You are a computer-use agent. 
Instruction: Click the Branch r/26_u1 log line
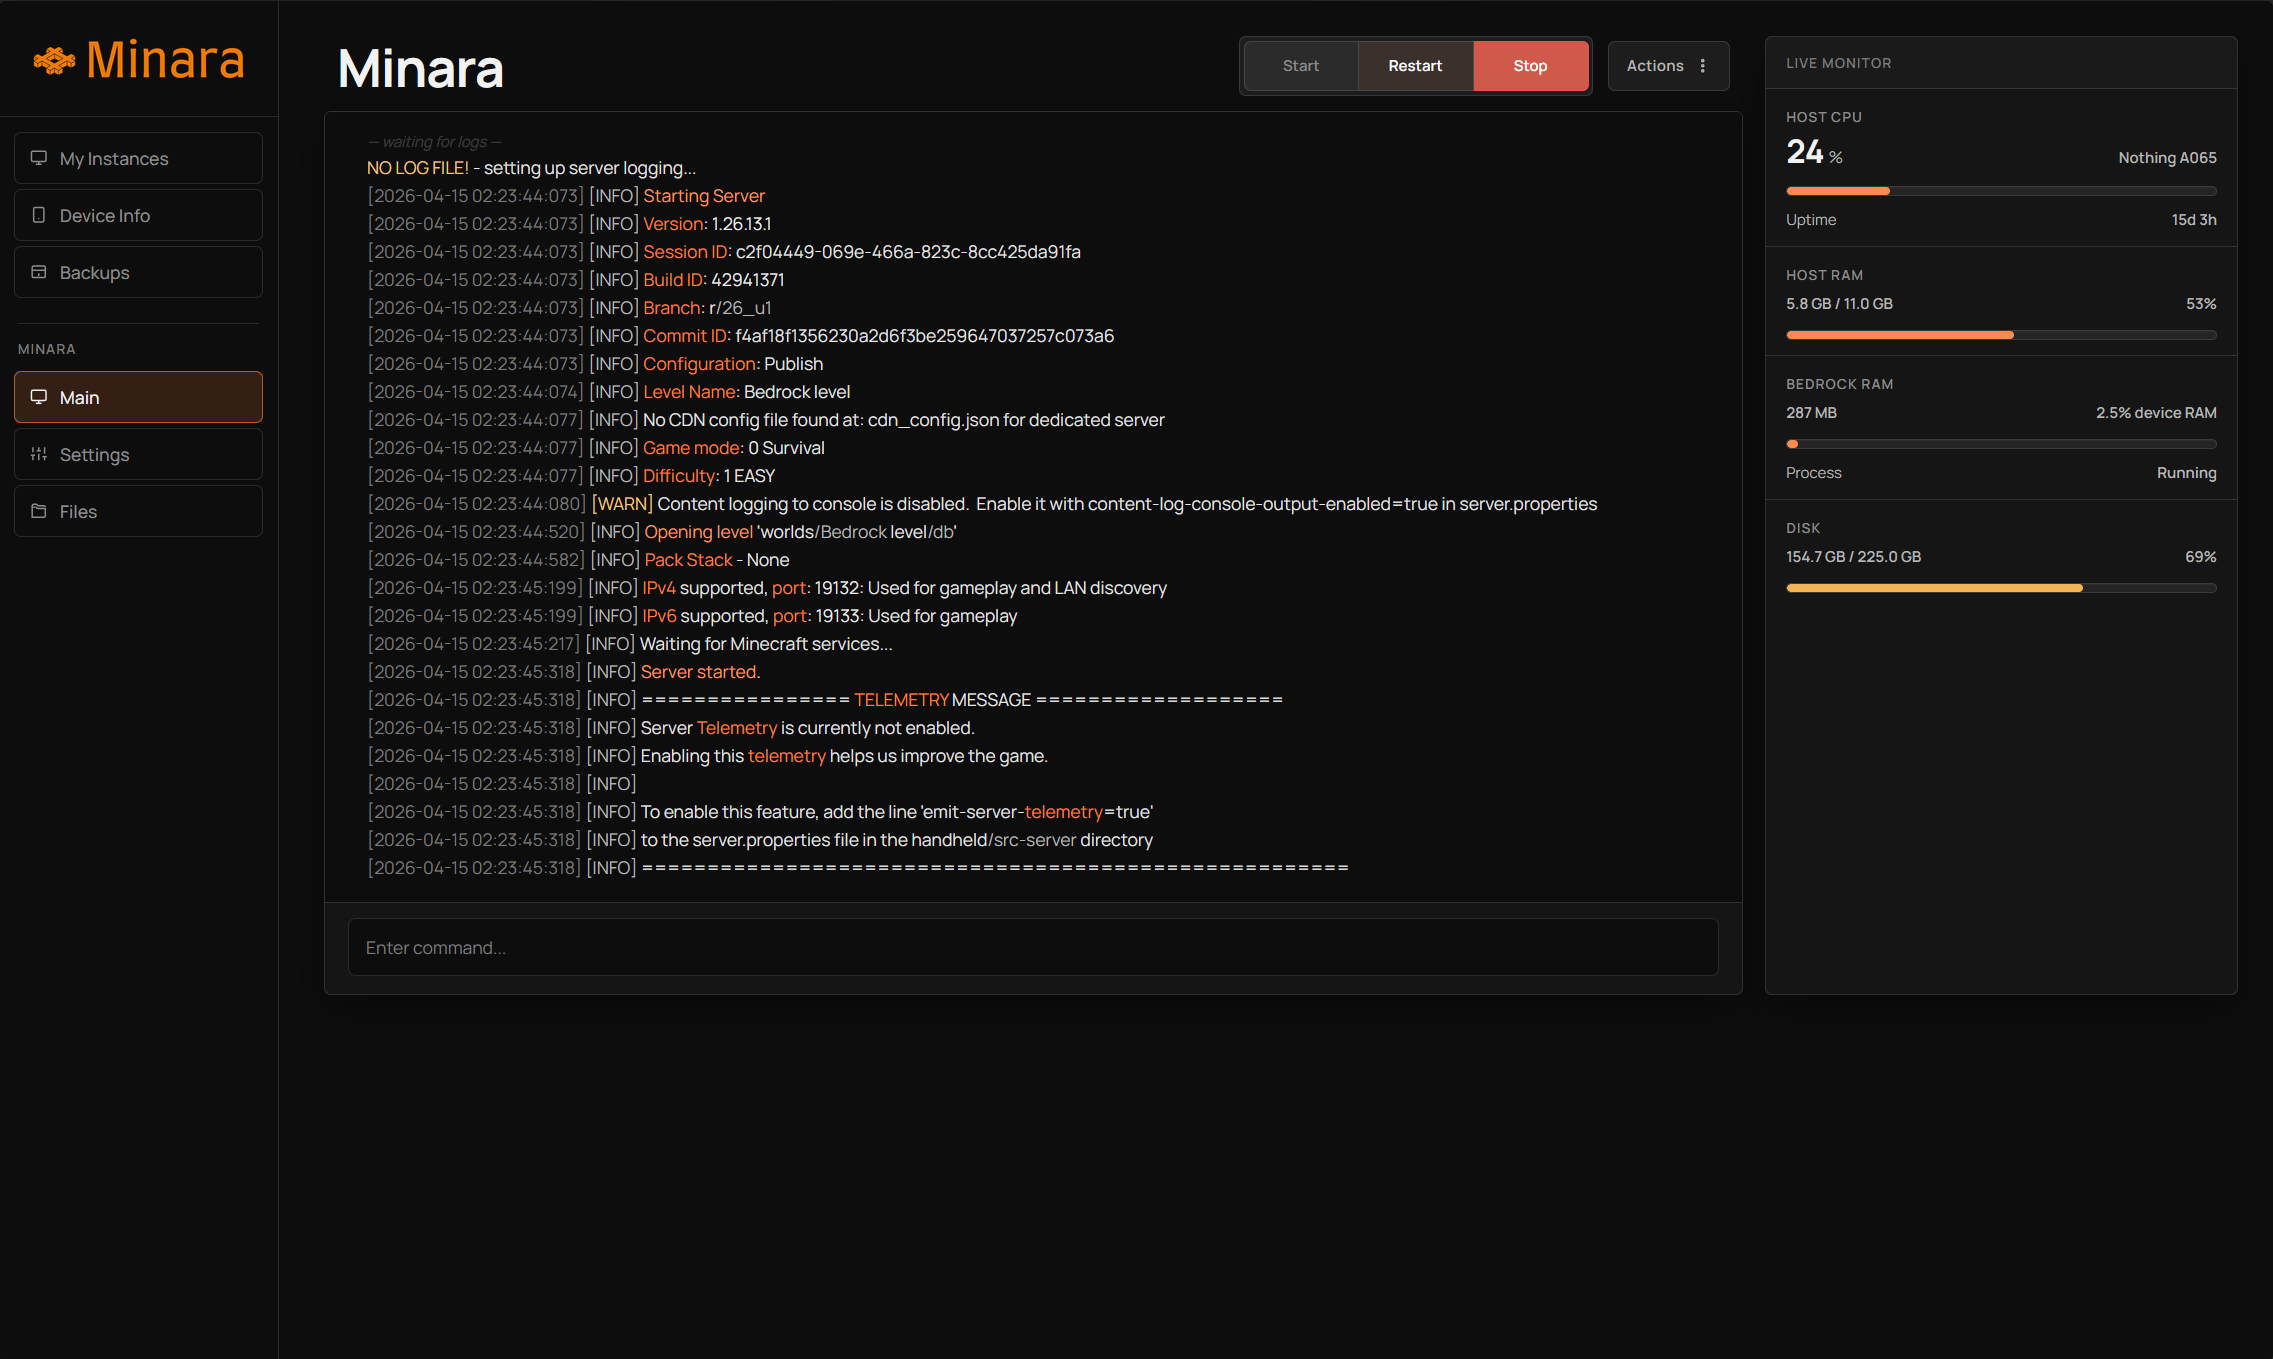569,308
